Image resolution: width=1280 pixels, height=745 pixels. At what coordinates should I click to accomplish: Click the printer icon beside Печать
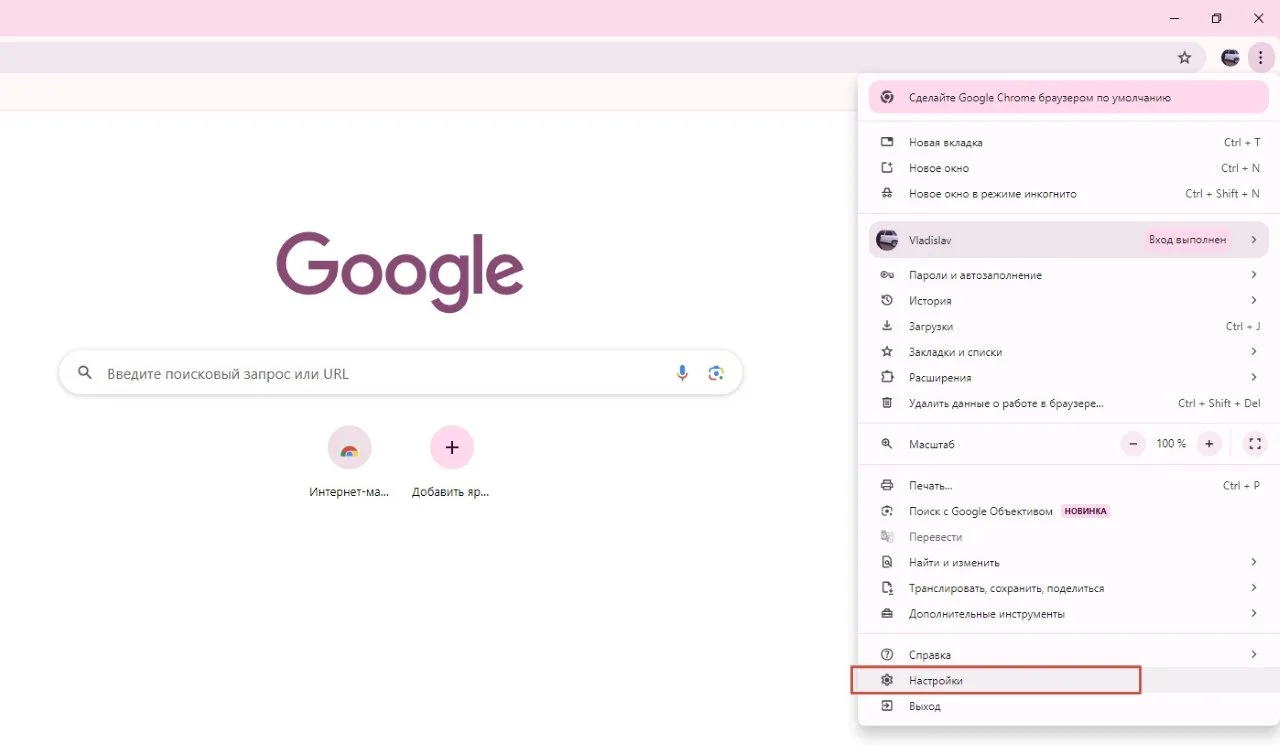pos(887,485)
